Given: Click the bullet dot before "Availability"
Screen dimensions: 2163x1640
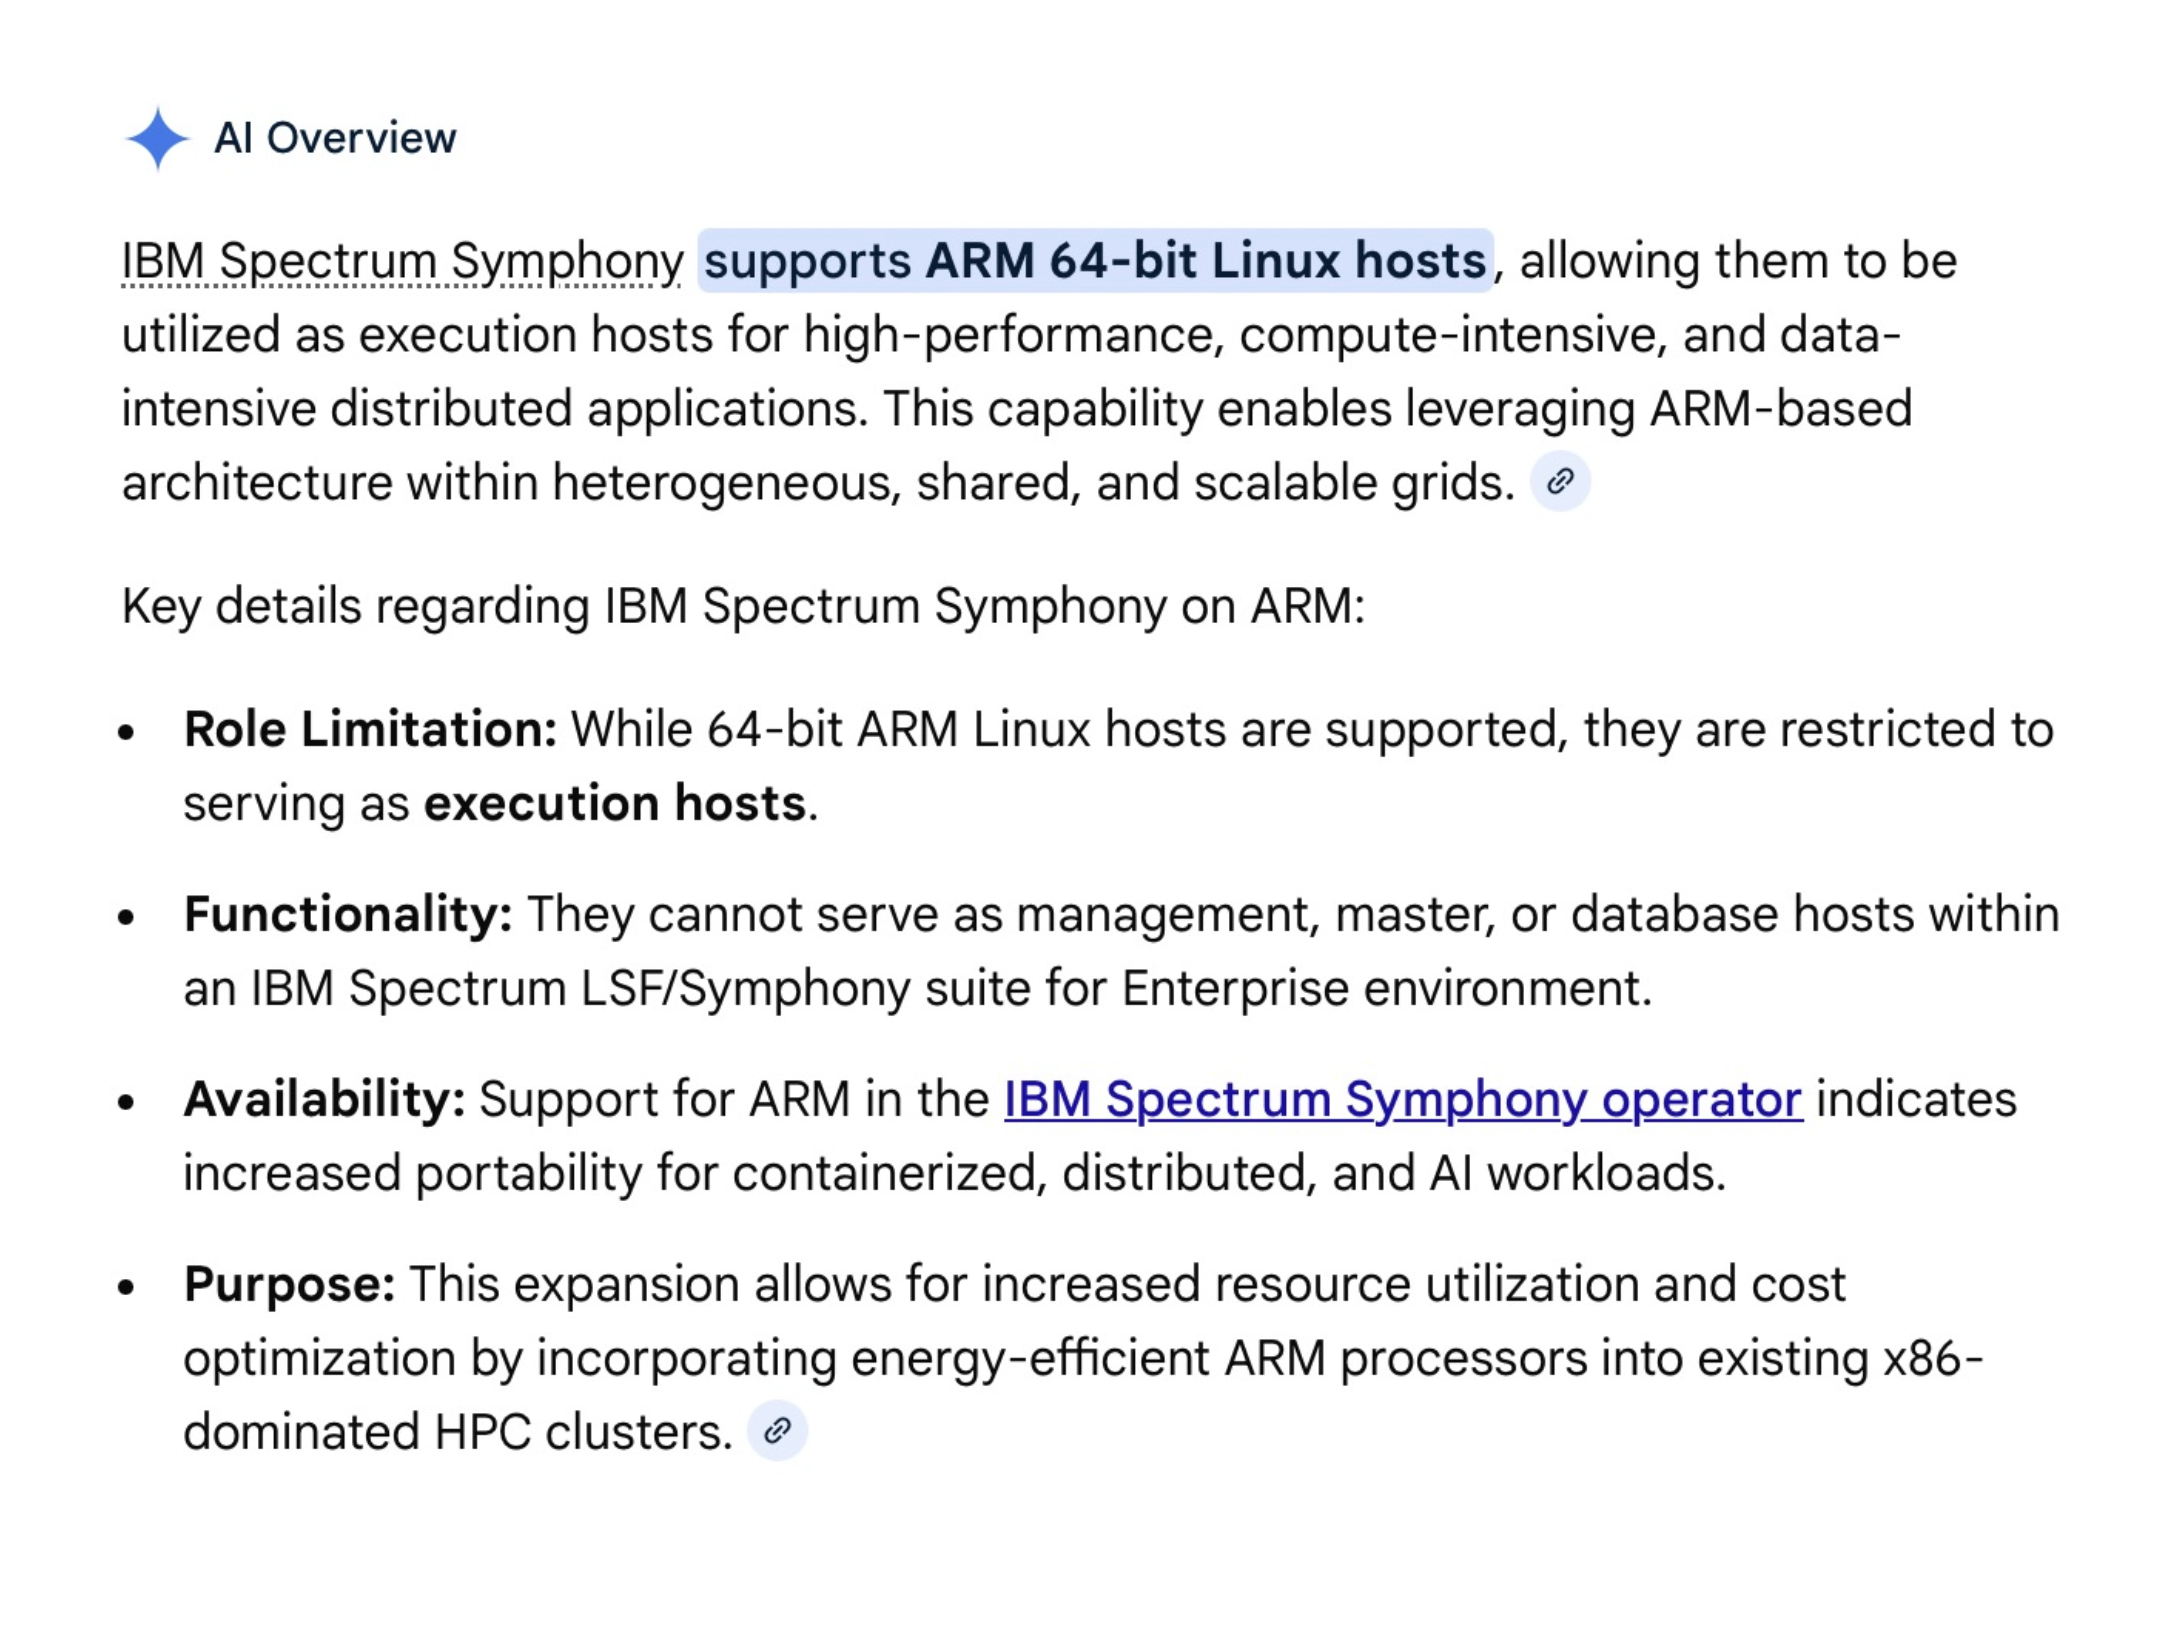Looking at the screenshot, I should [x=126, y=1102].
